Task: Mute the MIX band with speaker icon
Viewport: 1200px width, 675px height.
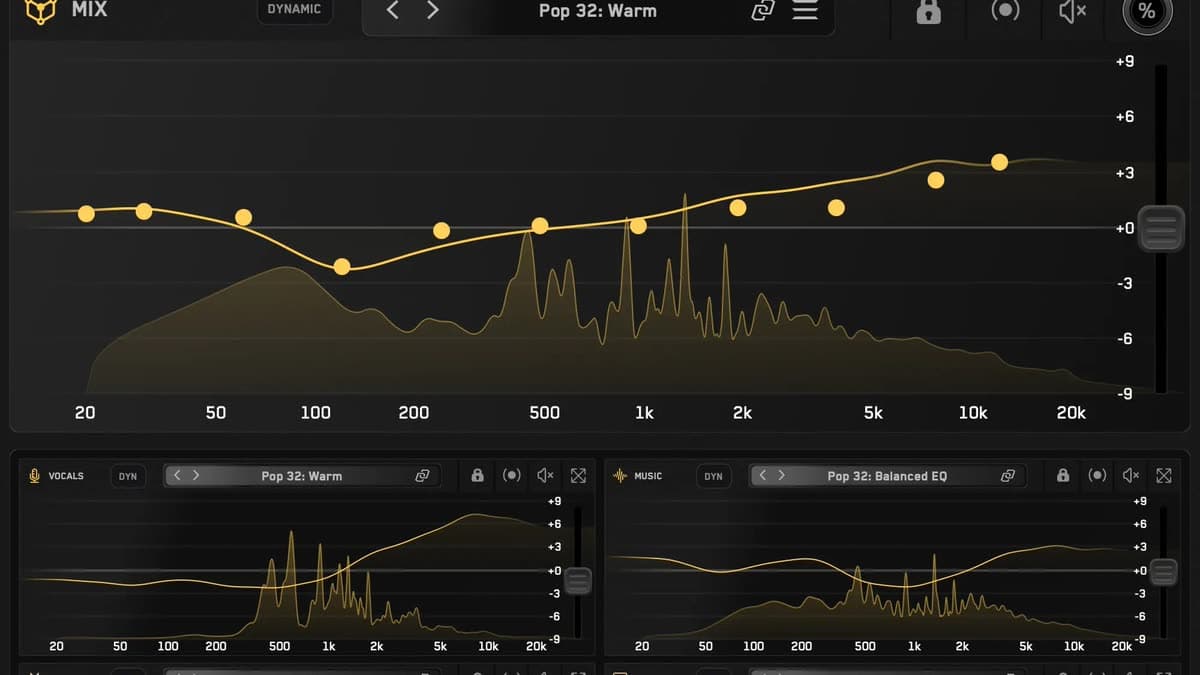Action: pos(1072,11)
